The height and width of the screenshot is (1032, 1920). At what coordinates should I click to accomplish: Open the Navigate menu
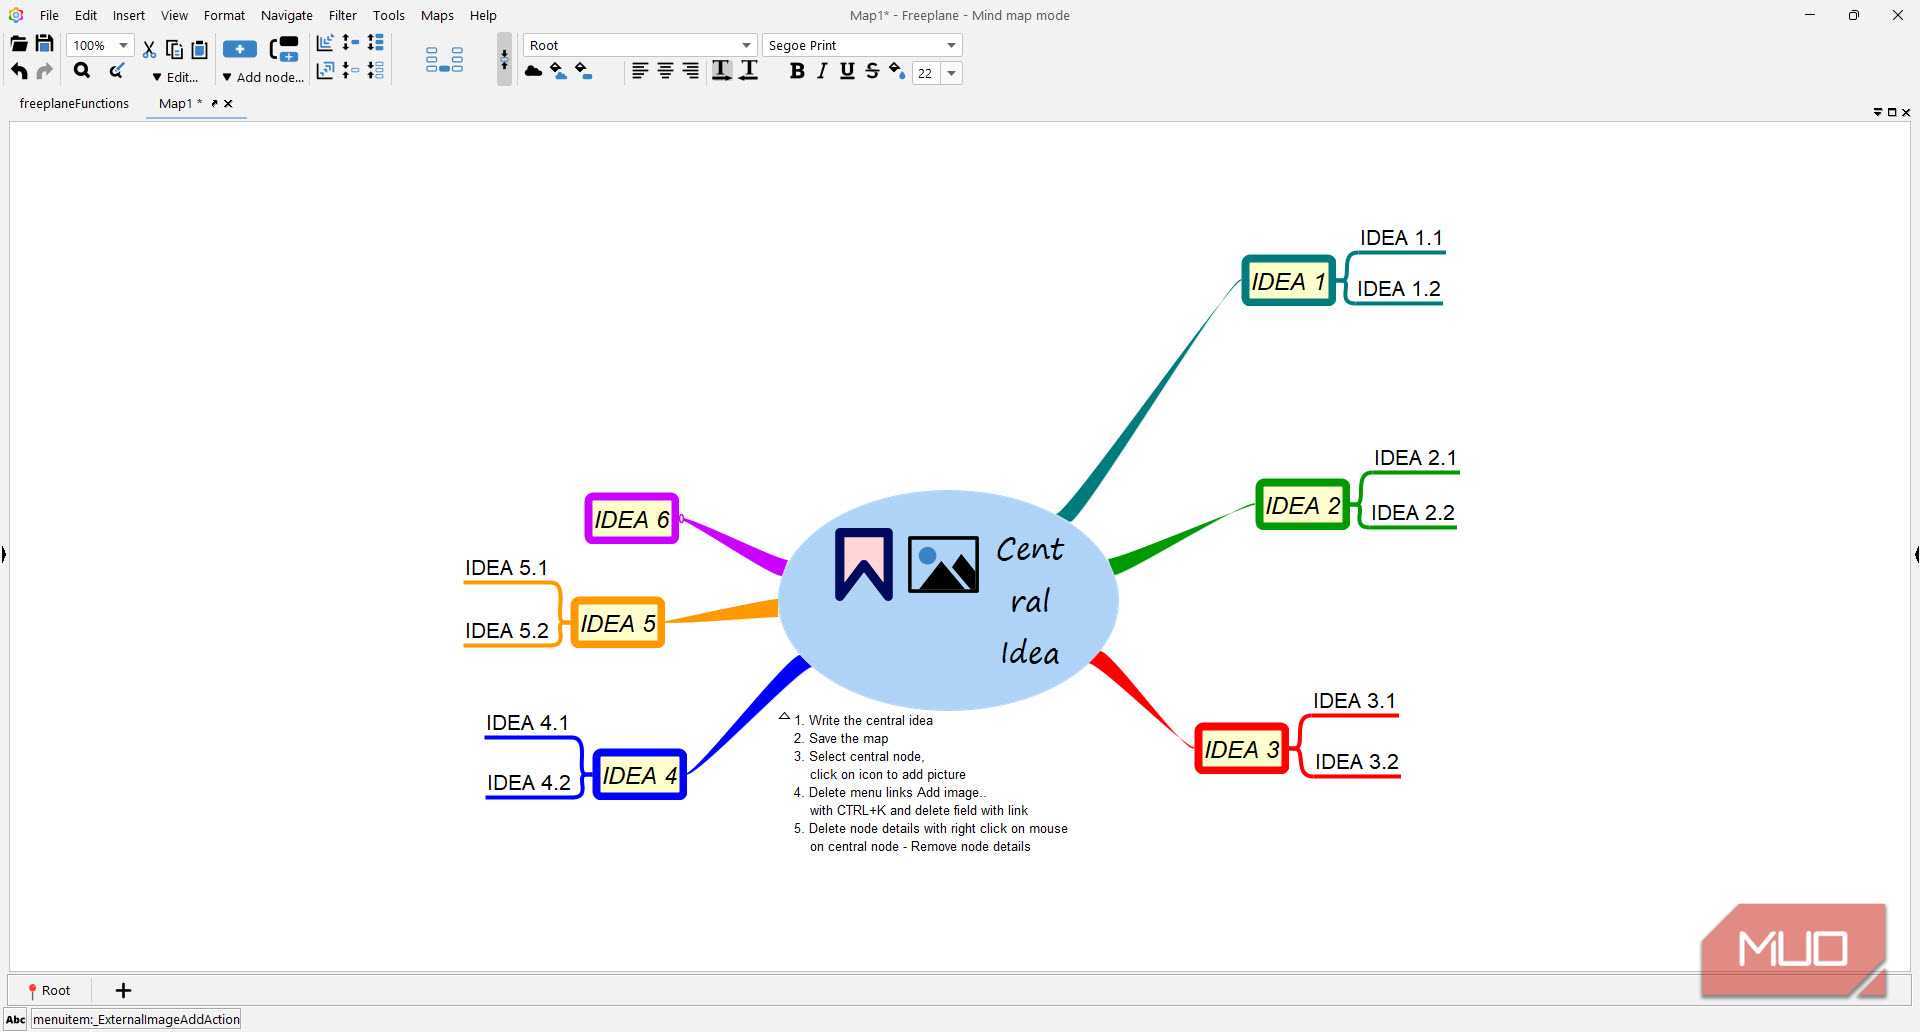pos(287,15)
